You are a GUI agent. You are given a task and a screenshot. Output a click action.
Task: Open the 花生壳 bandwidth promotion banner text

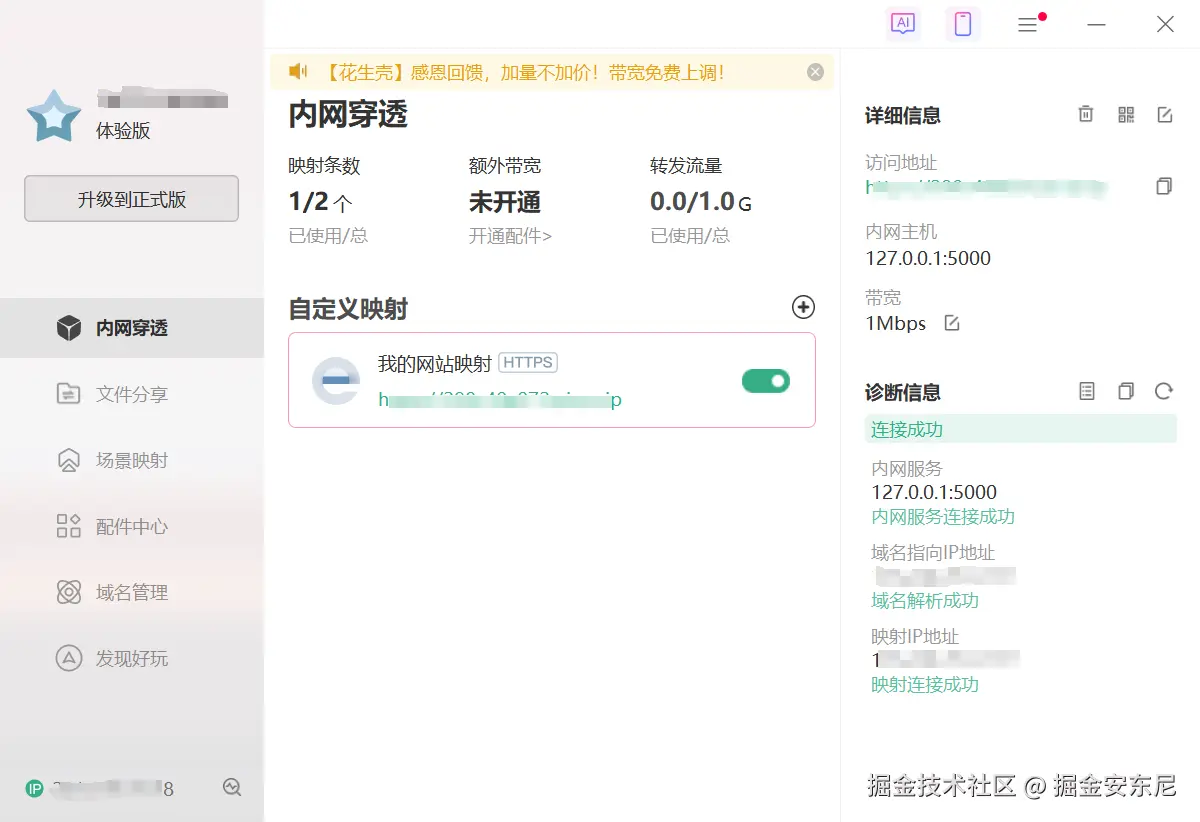[524, 73]
